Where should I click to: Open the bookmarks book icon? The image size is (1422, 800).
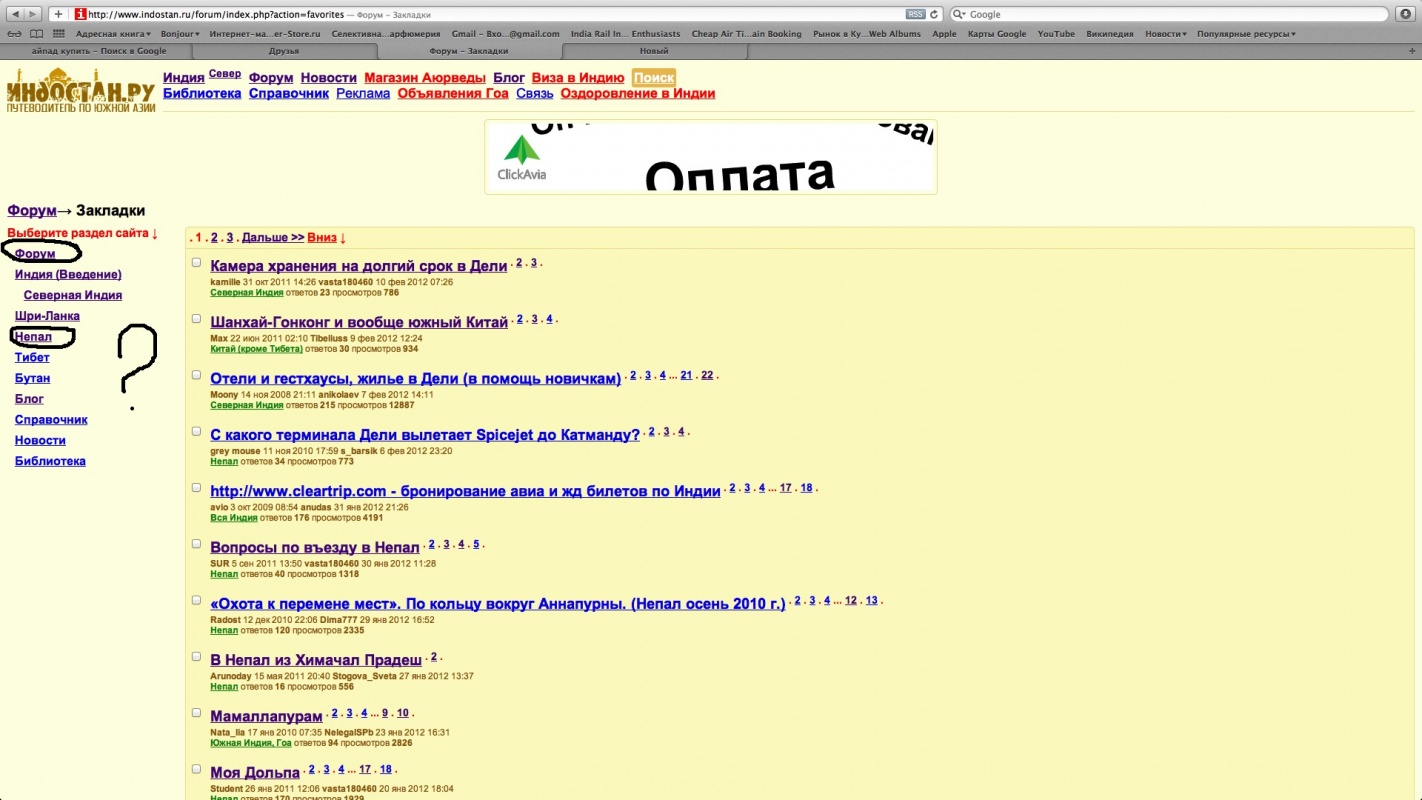pos(36,33)
